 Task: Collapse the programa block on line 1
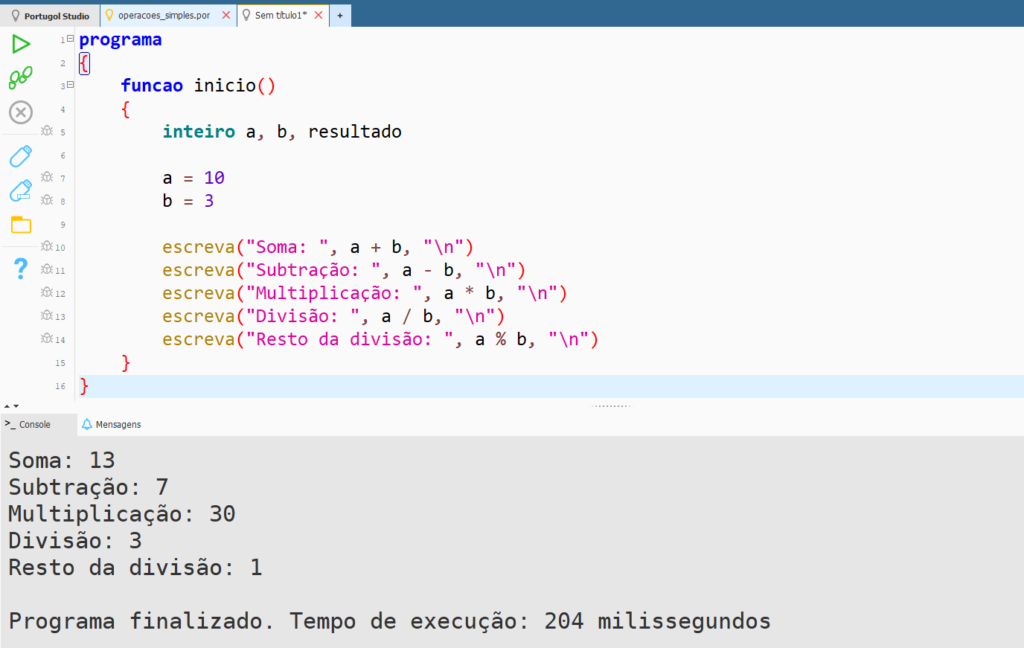(x=70, y=39)
